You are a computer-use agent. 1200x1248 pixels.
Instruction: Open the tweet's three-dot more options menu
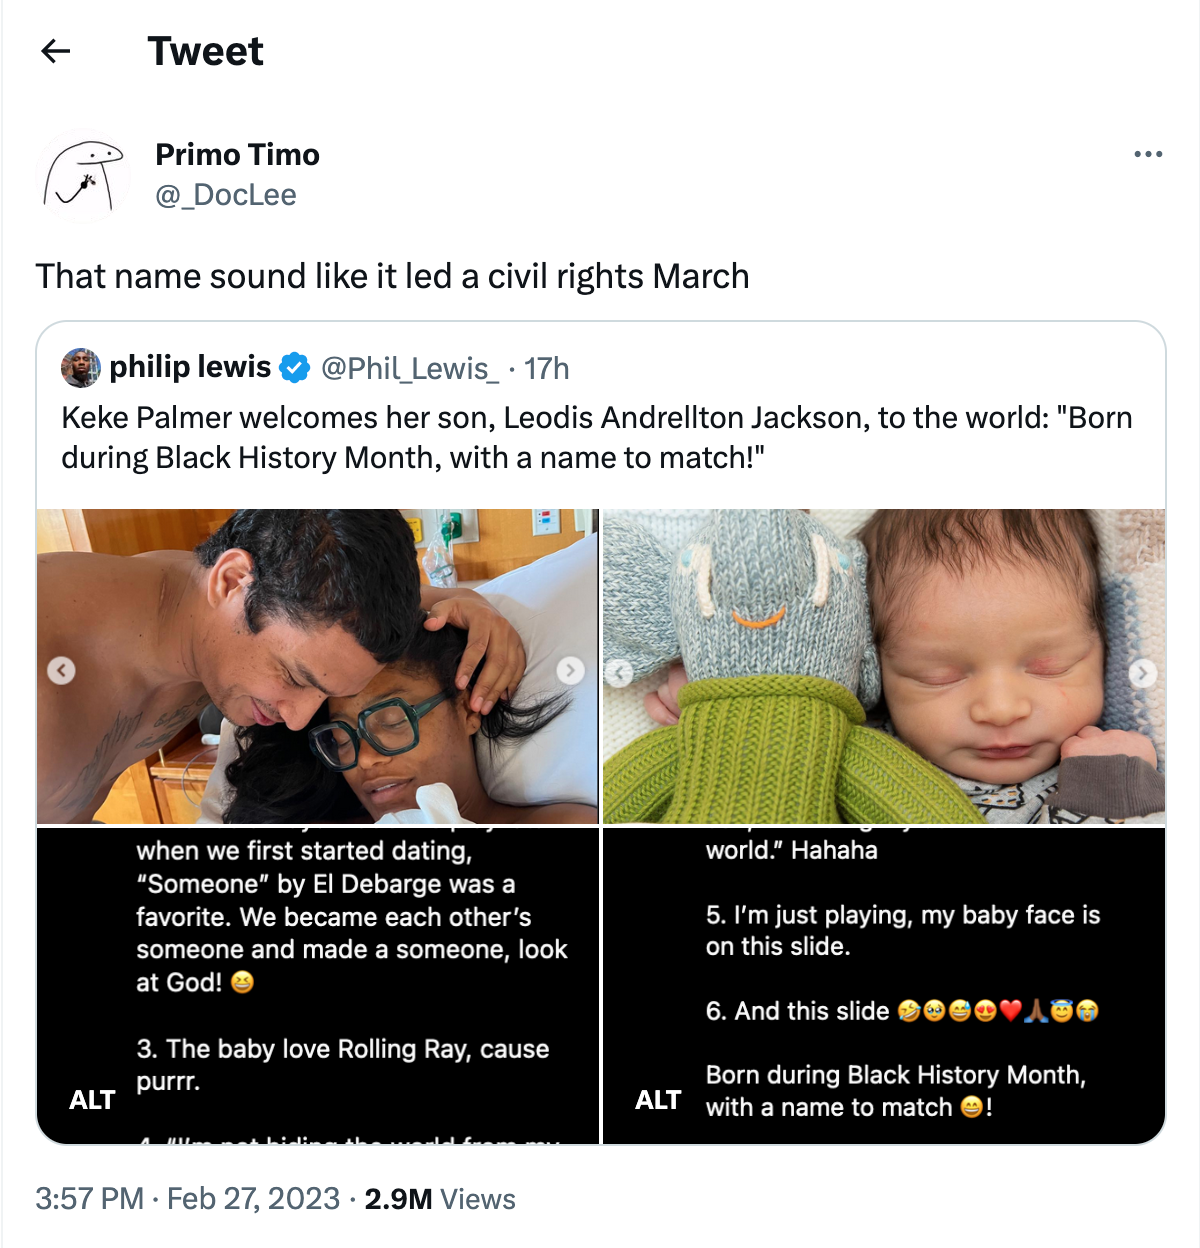(1148, 154)
